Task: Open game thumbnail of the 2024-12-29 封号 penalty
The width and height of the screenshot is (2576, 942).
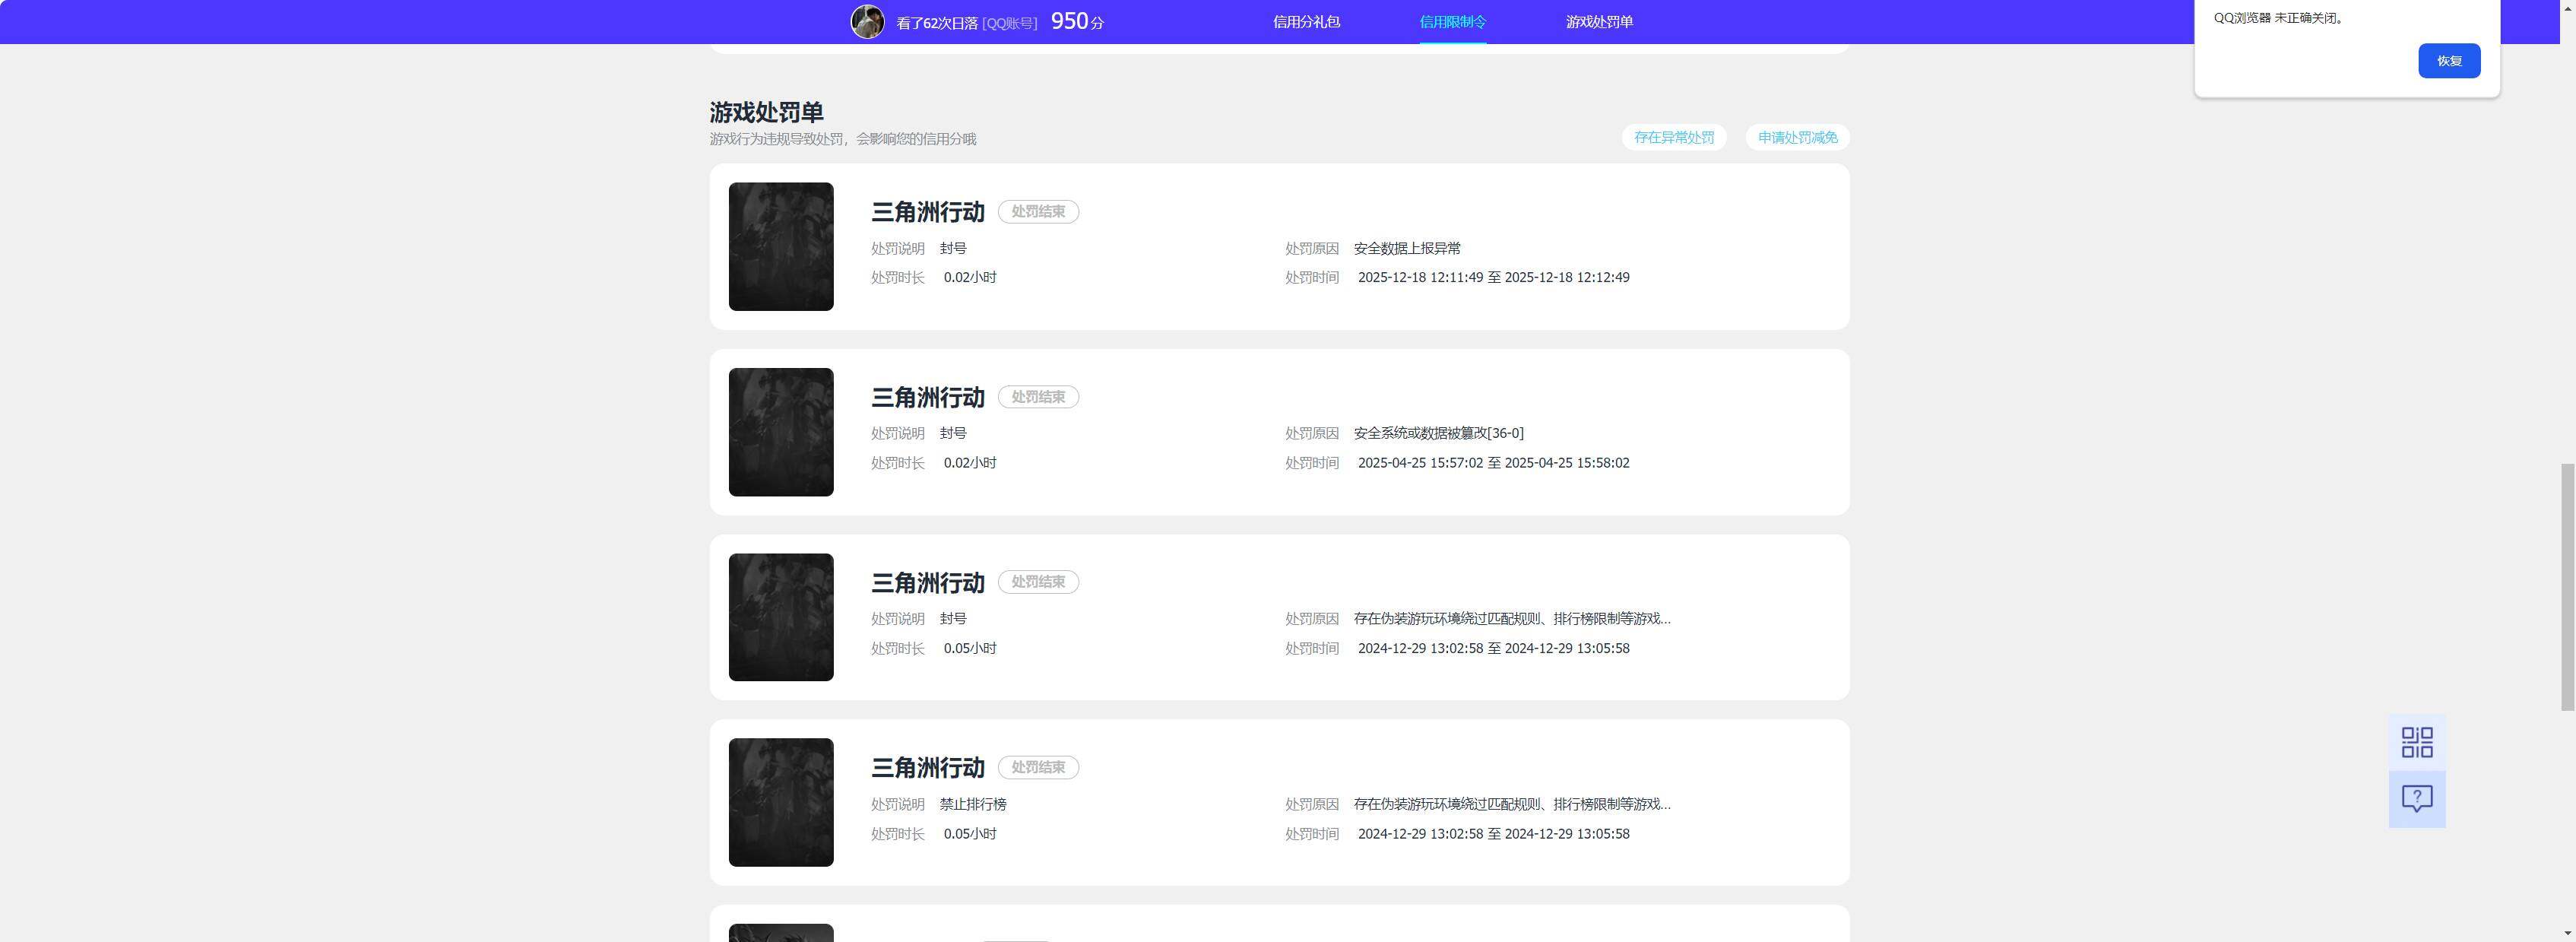Action: click(781, 617)
